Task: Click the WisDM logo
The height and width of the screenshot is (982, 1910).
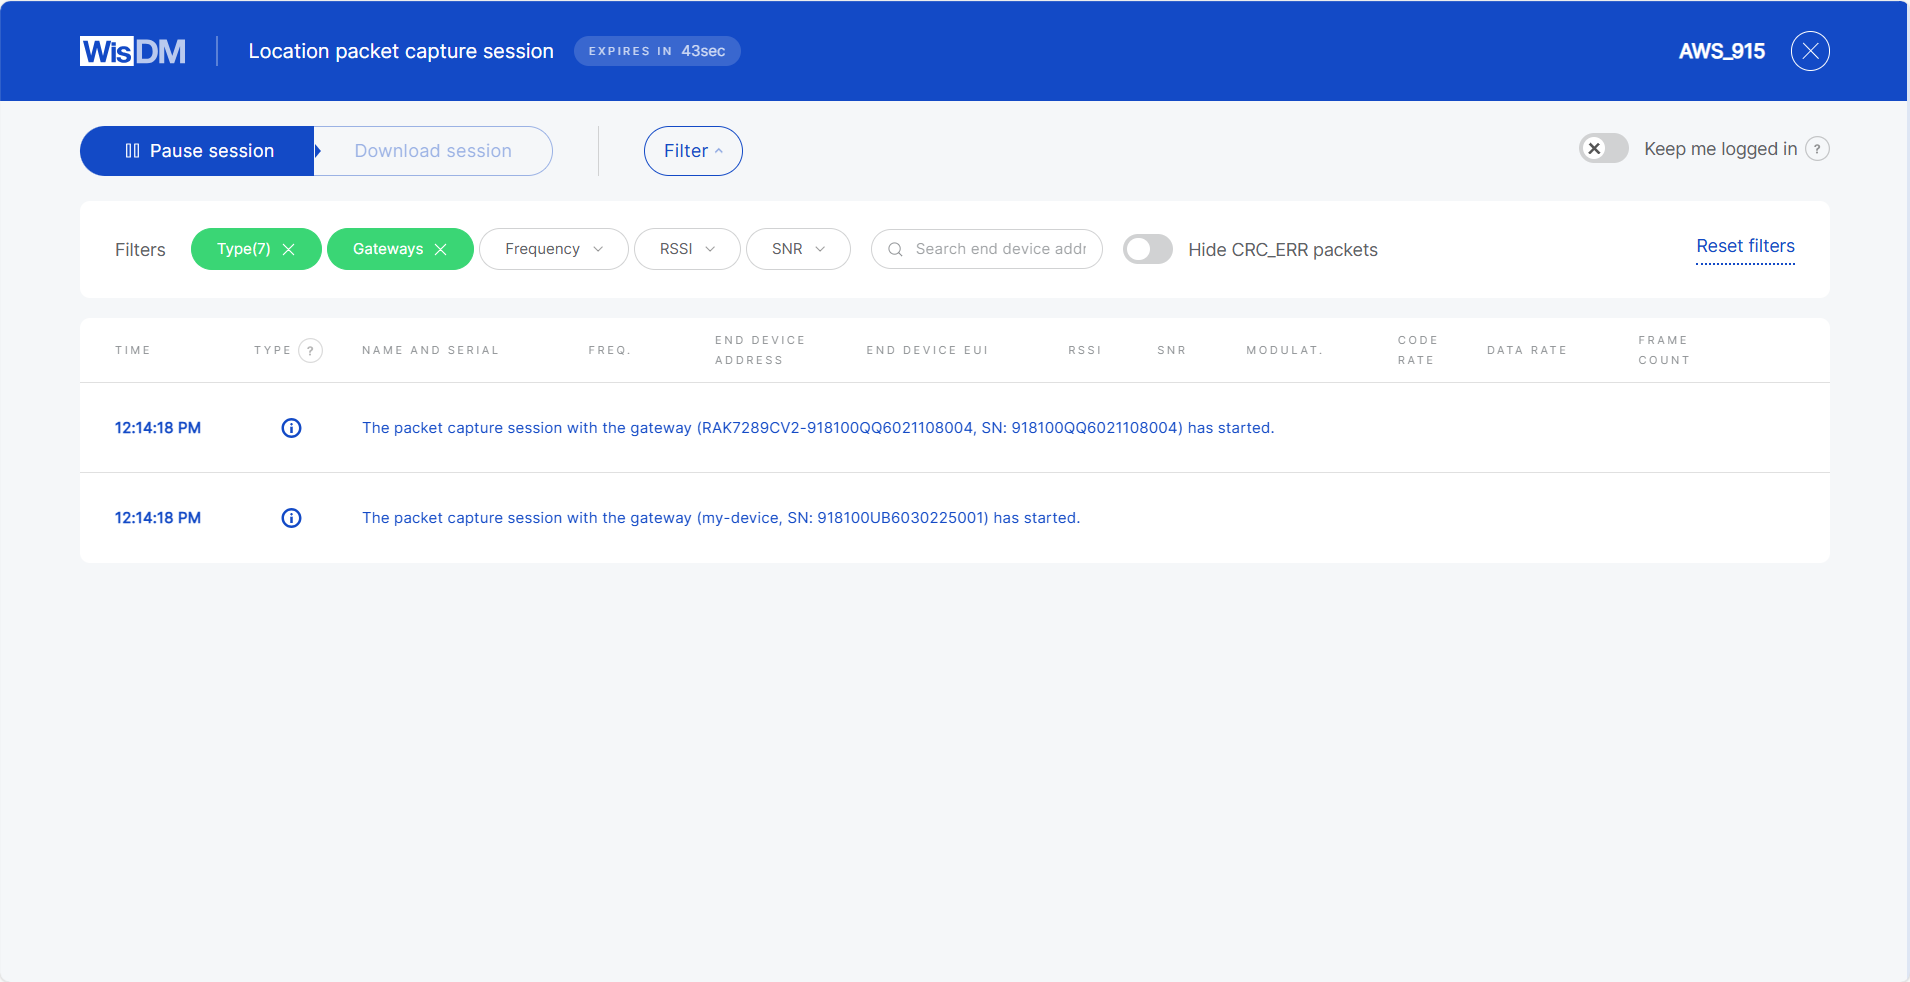Action: pyautogui.click(x=133, y=51)
